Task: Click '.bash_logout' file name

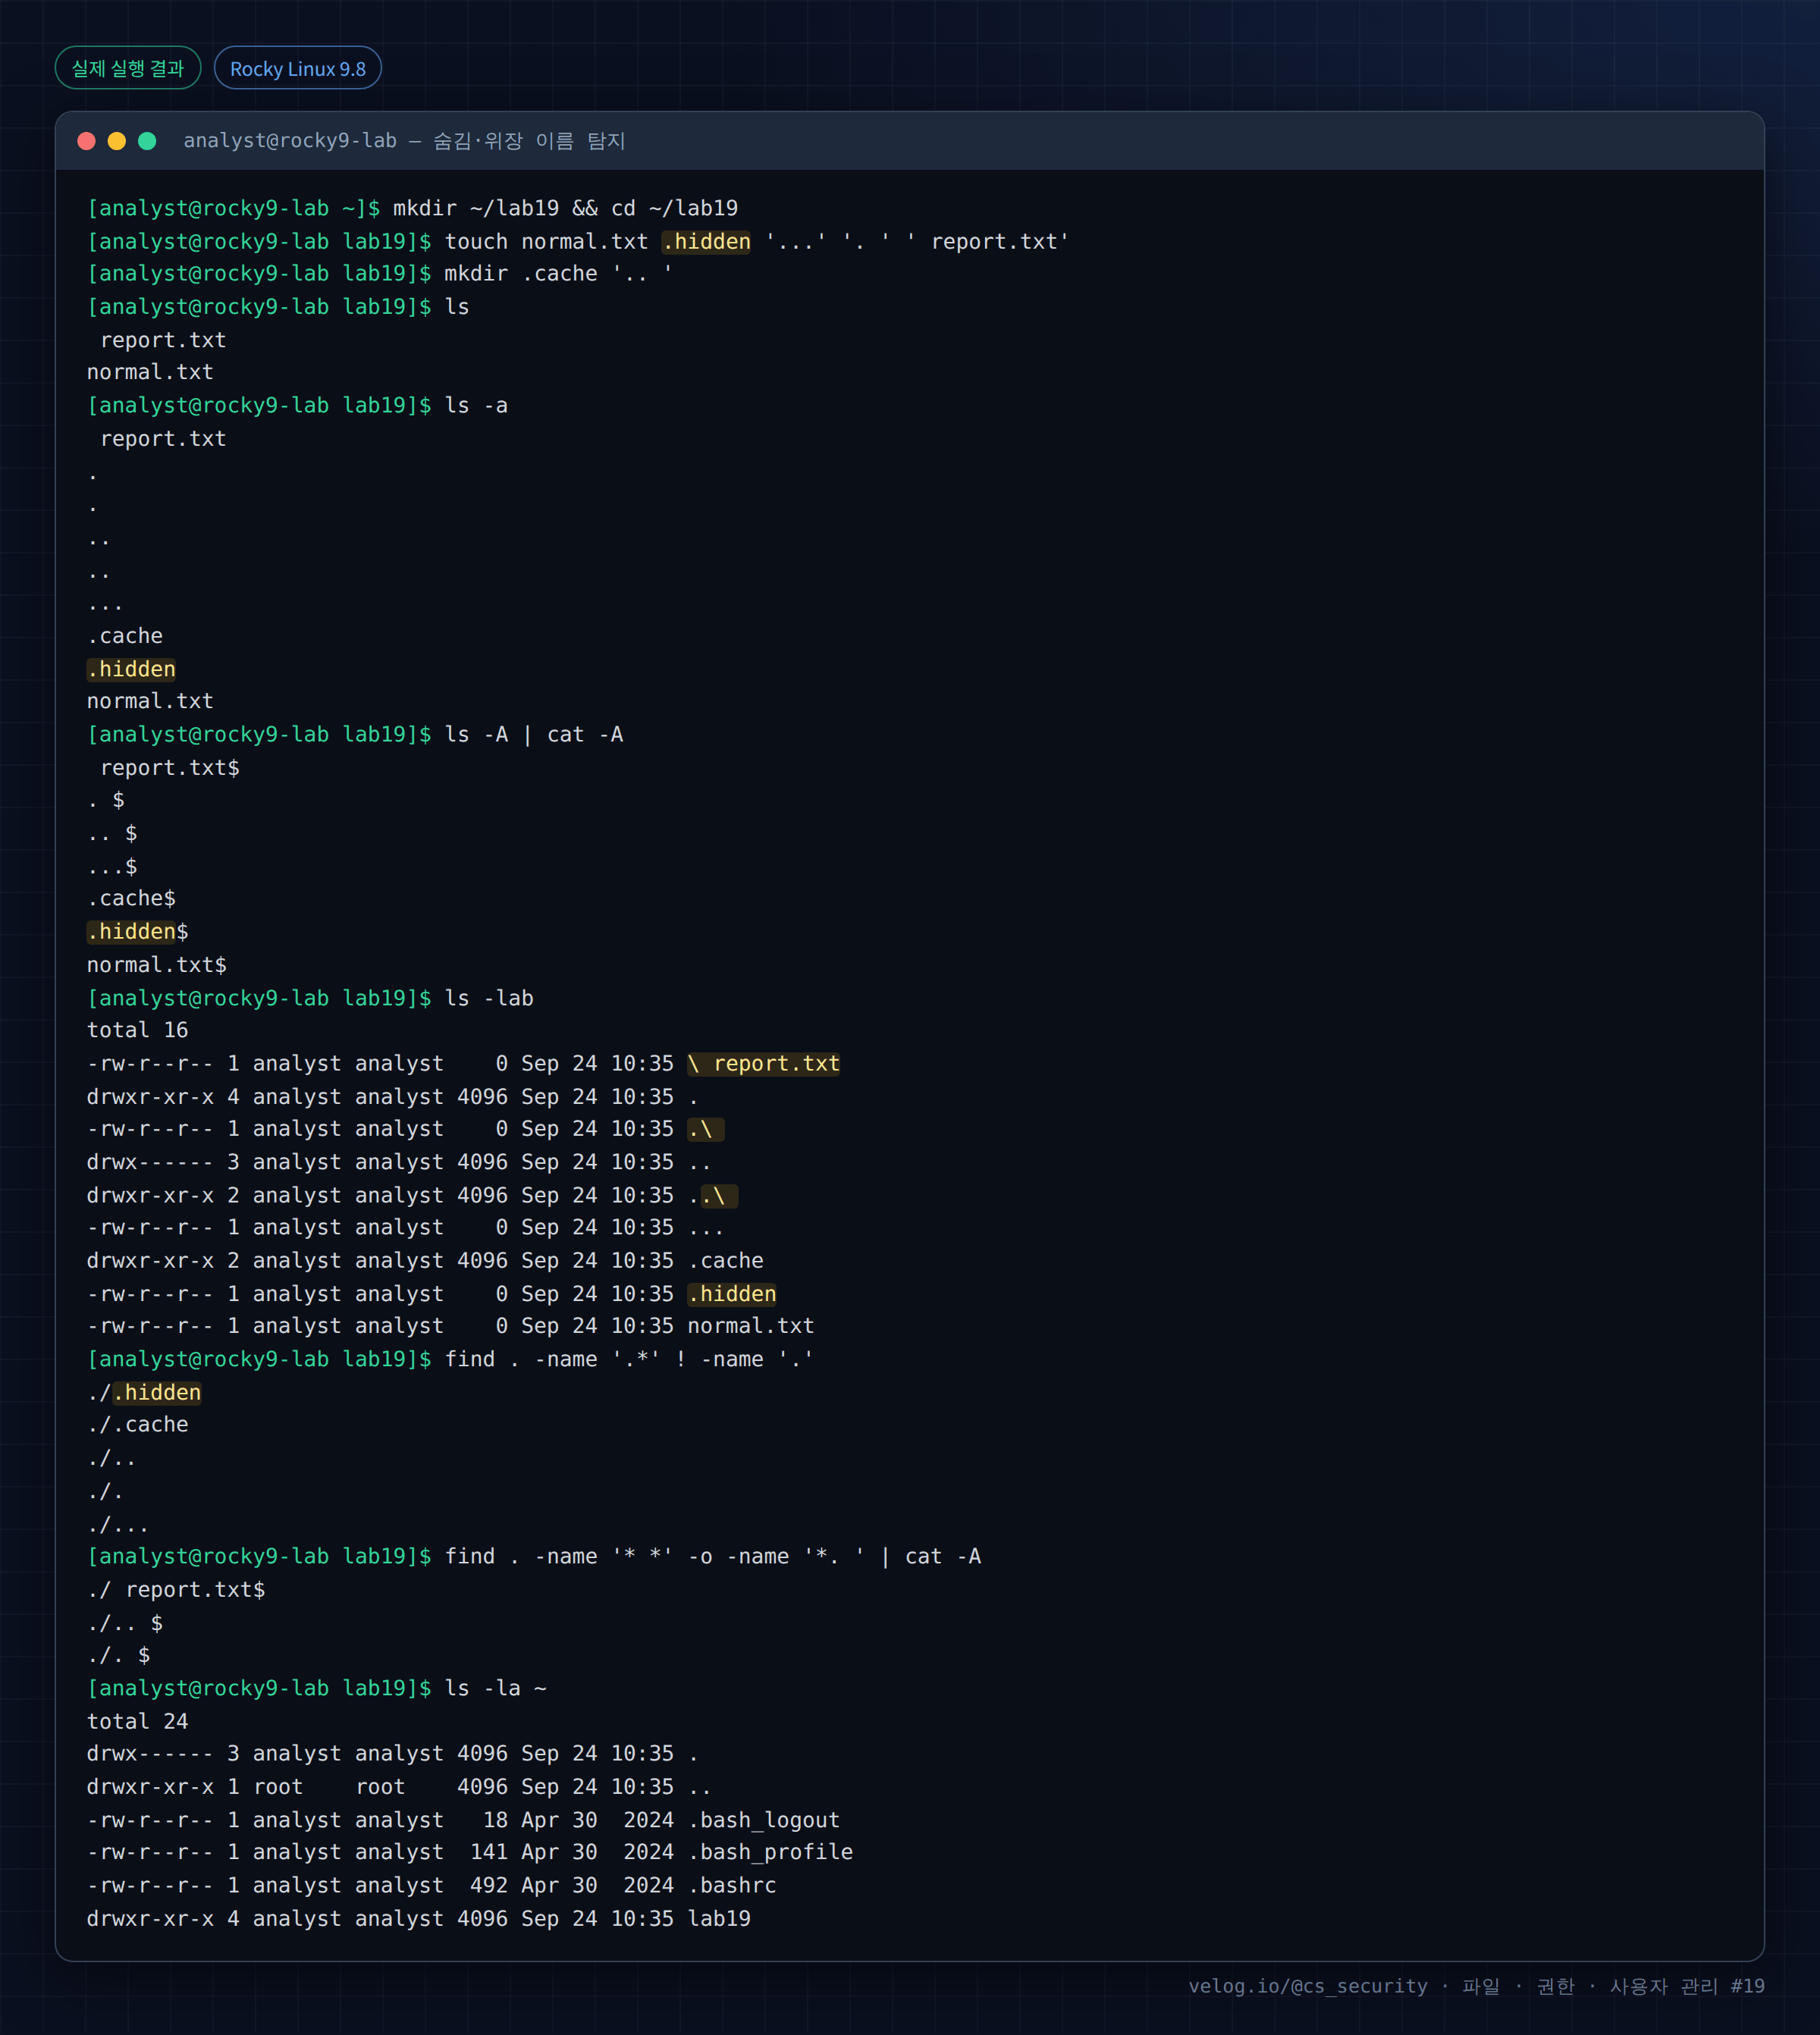Action: pos(764,1820)
